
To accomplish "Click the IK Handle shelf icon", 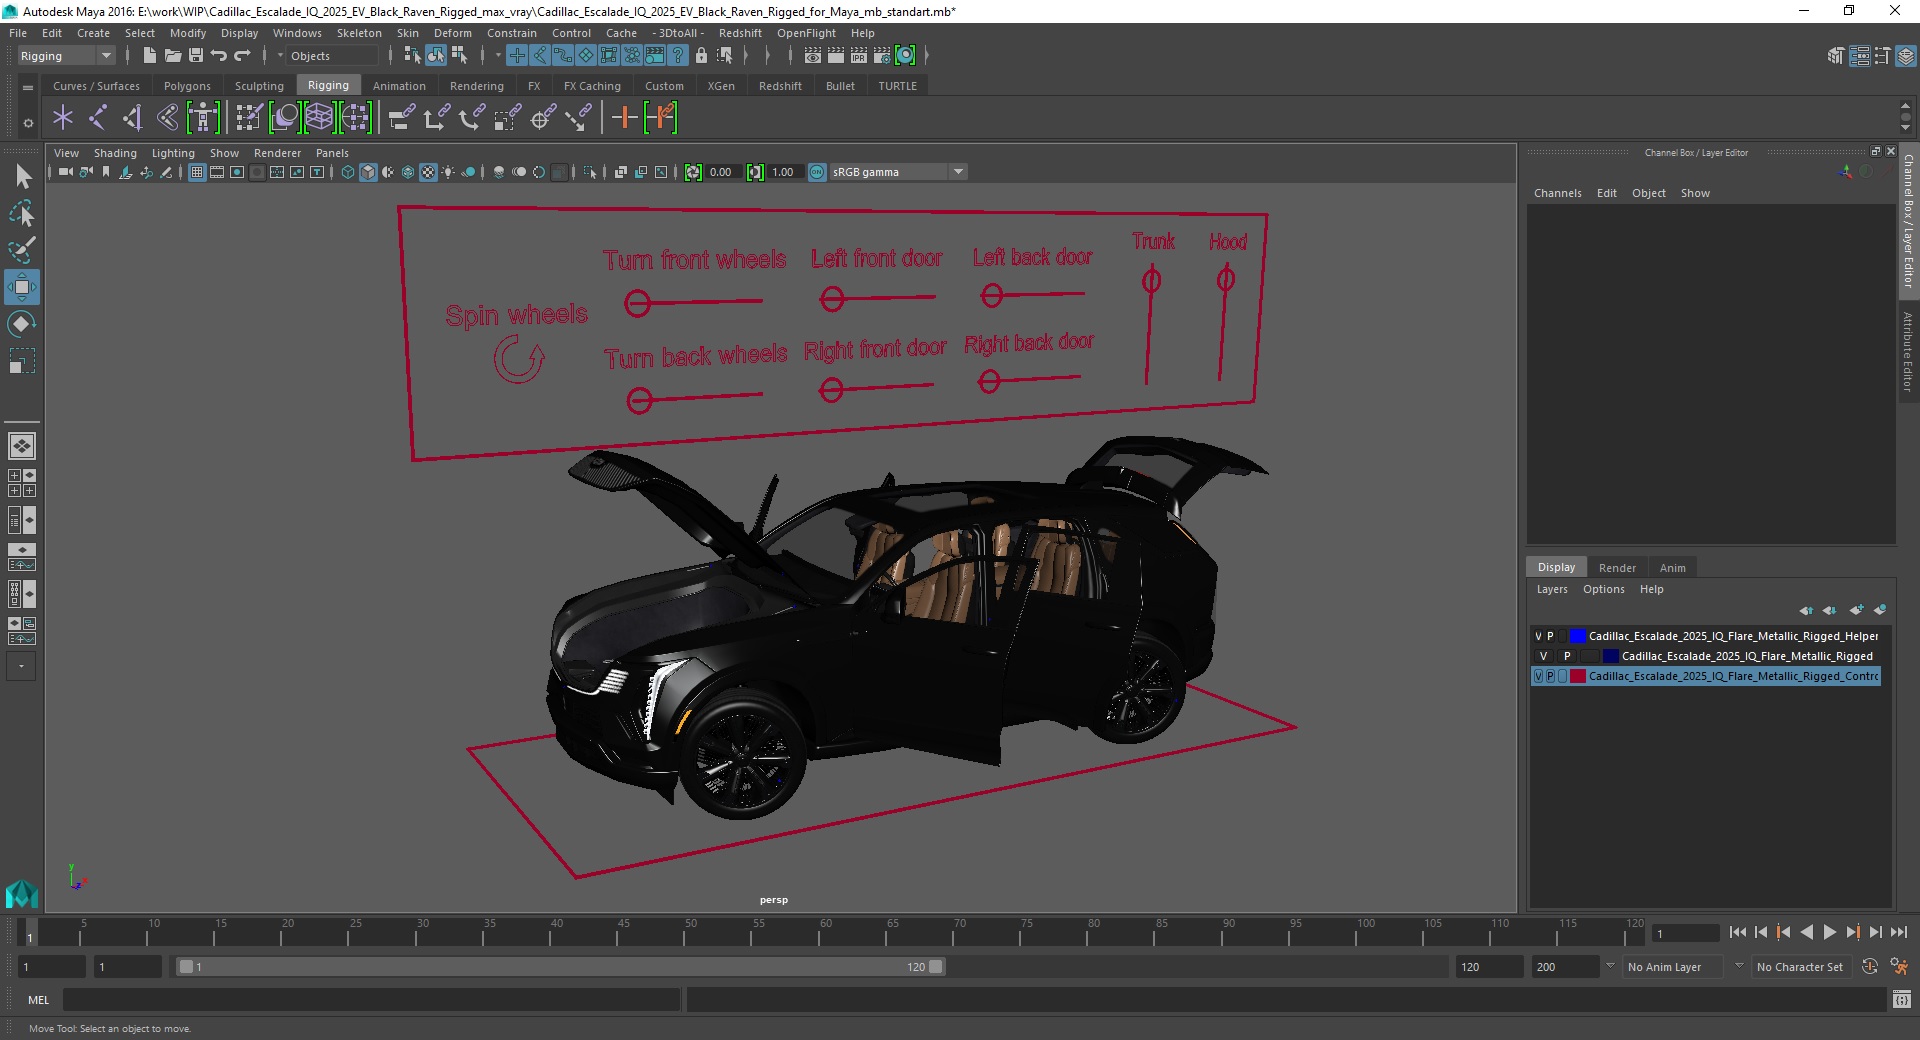I will point(133,118).
